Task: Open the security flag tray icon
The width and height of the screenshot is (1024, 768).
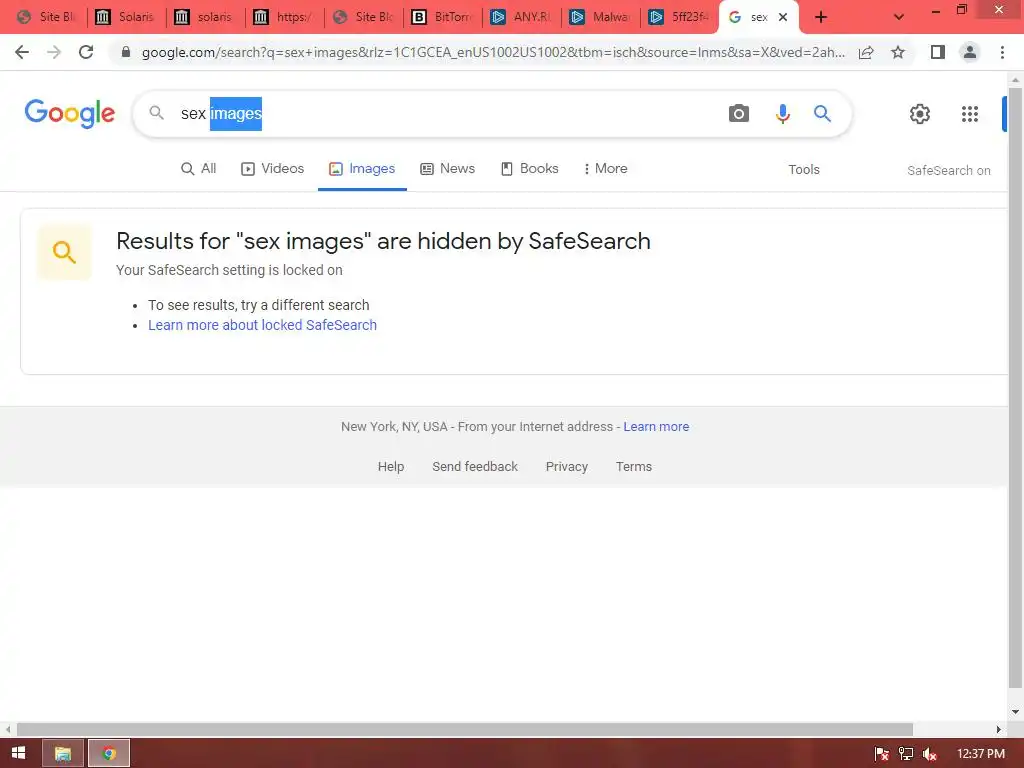Action: (882, 754)
